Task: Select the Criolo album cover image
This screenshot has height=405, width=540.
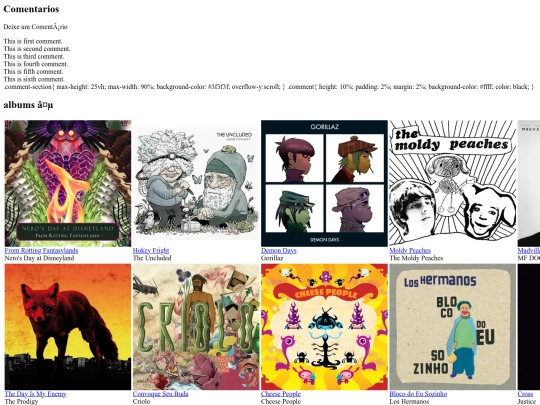Action: tap(196, 327)
